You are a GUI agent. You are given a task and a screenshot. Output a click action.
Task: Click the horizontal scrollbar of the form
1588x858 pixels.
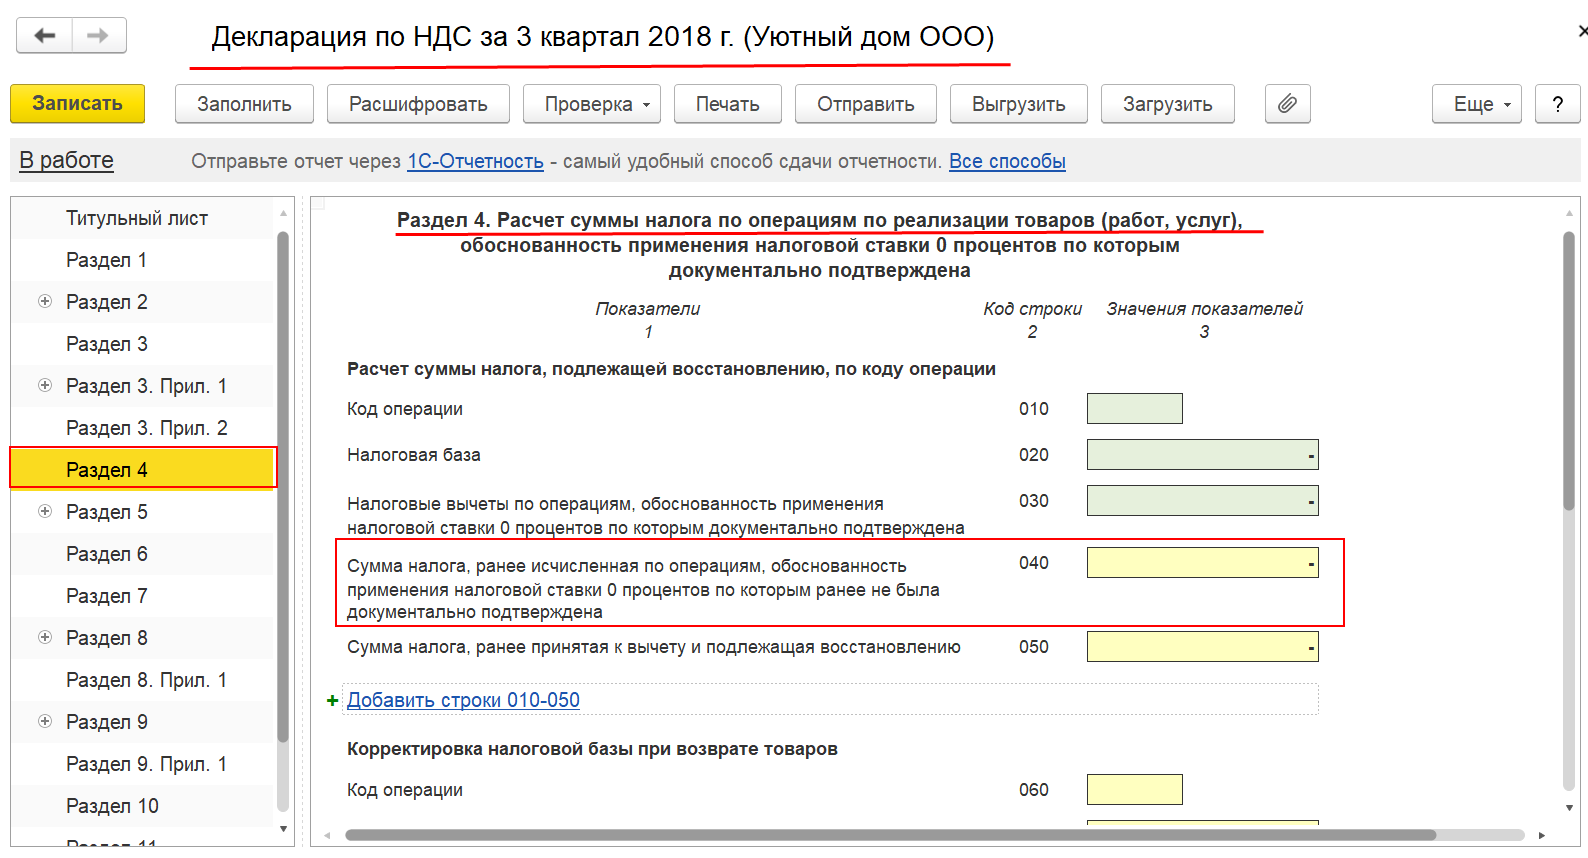point(890,835)
